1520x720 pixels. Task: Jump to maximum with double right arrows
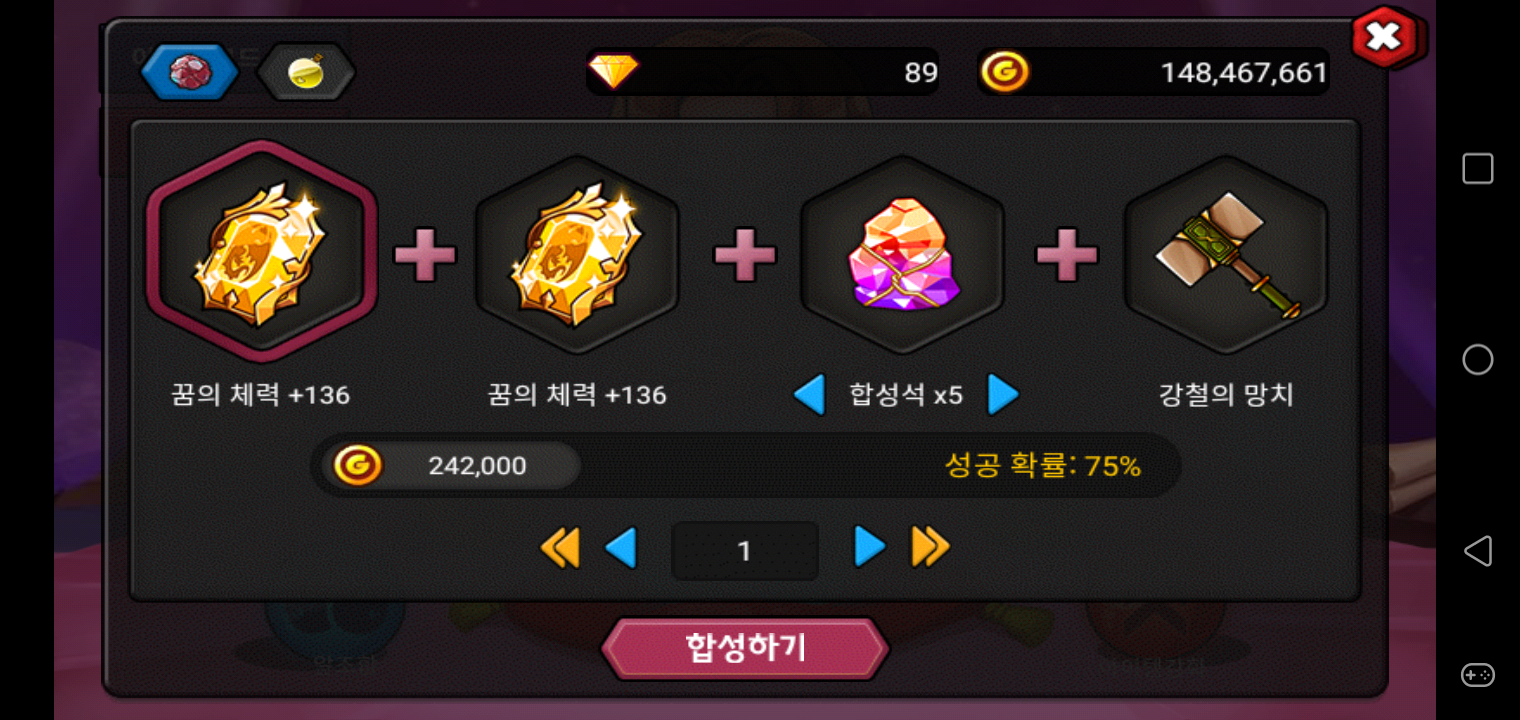(930, 547)
